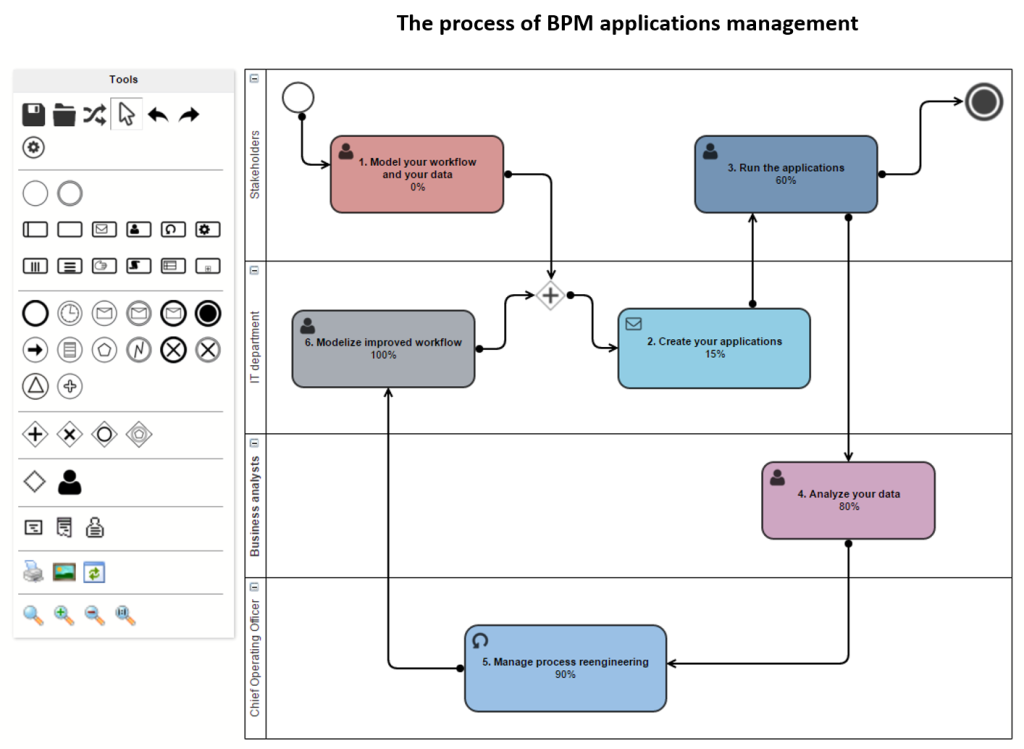Select the message task shape tool
Image resolution: width=1024 pixels, height=749 pixels.
[104, 229]
